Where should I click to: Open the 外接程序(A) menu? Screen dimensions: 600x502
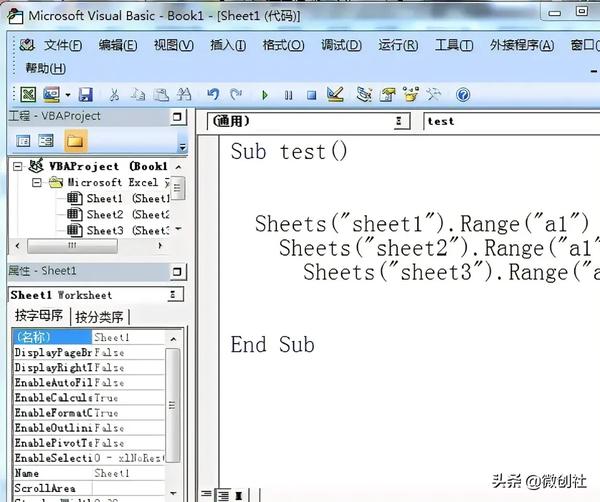(x=522, y=46)
